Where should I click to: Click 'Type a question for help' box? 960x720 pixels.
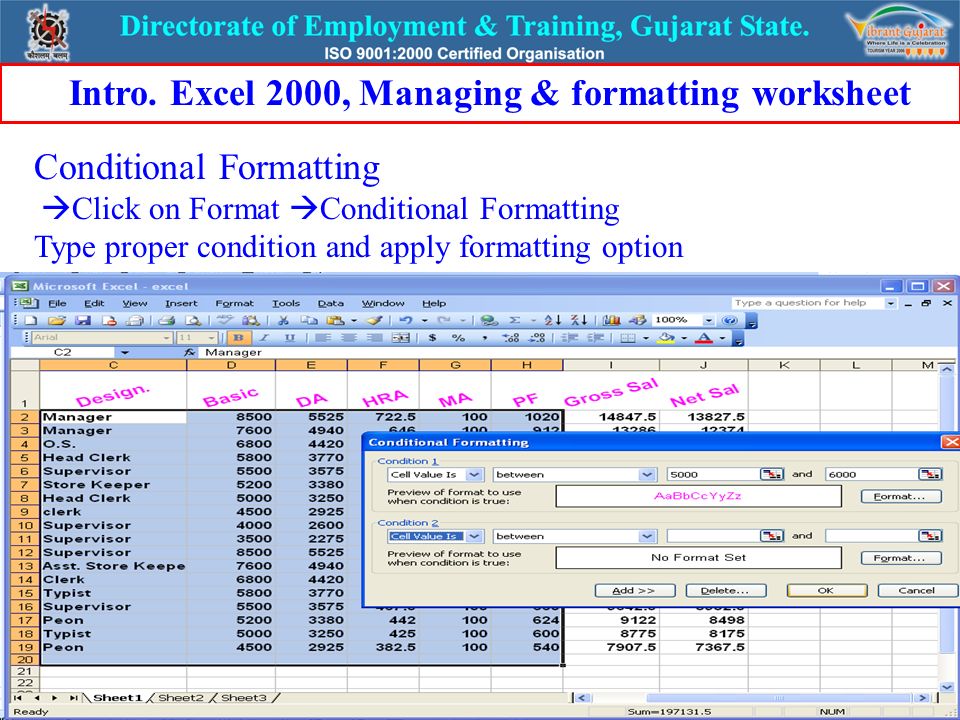[808, 303]
